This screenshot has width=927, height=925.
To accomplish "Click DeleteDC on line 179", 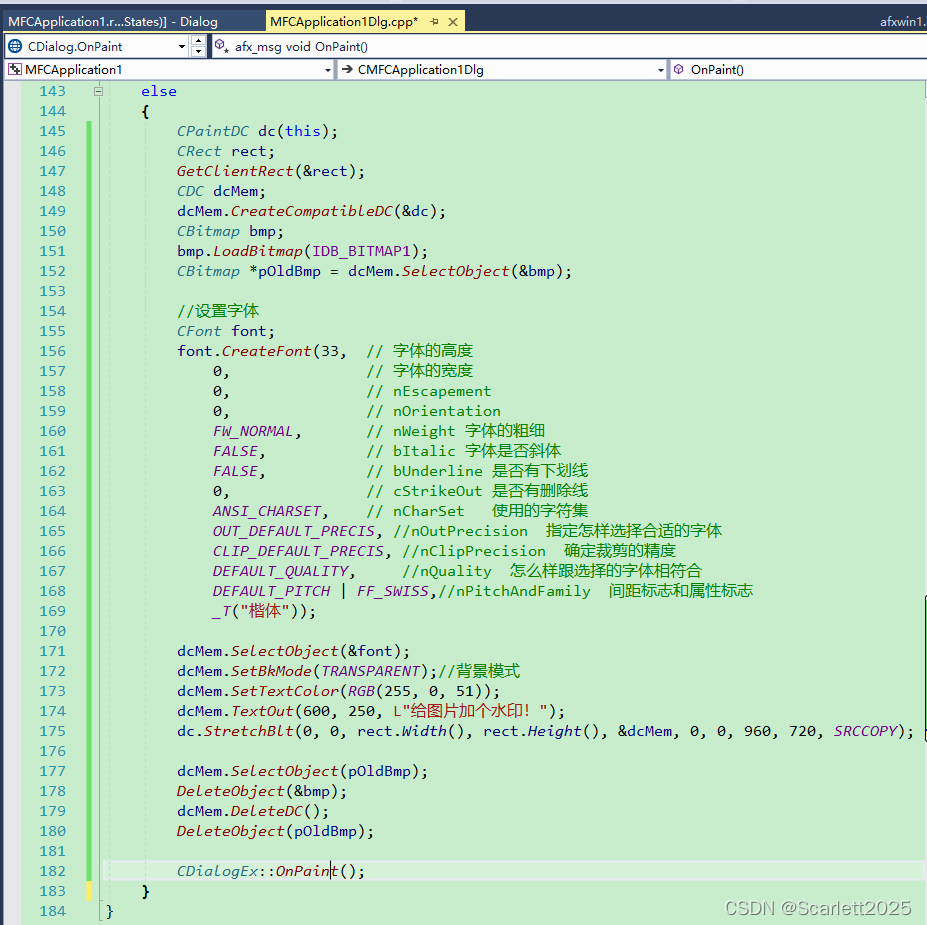I will tap(267, 812).
